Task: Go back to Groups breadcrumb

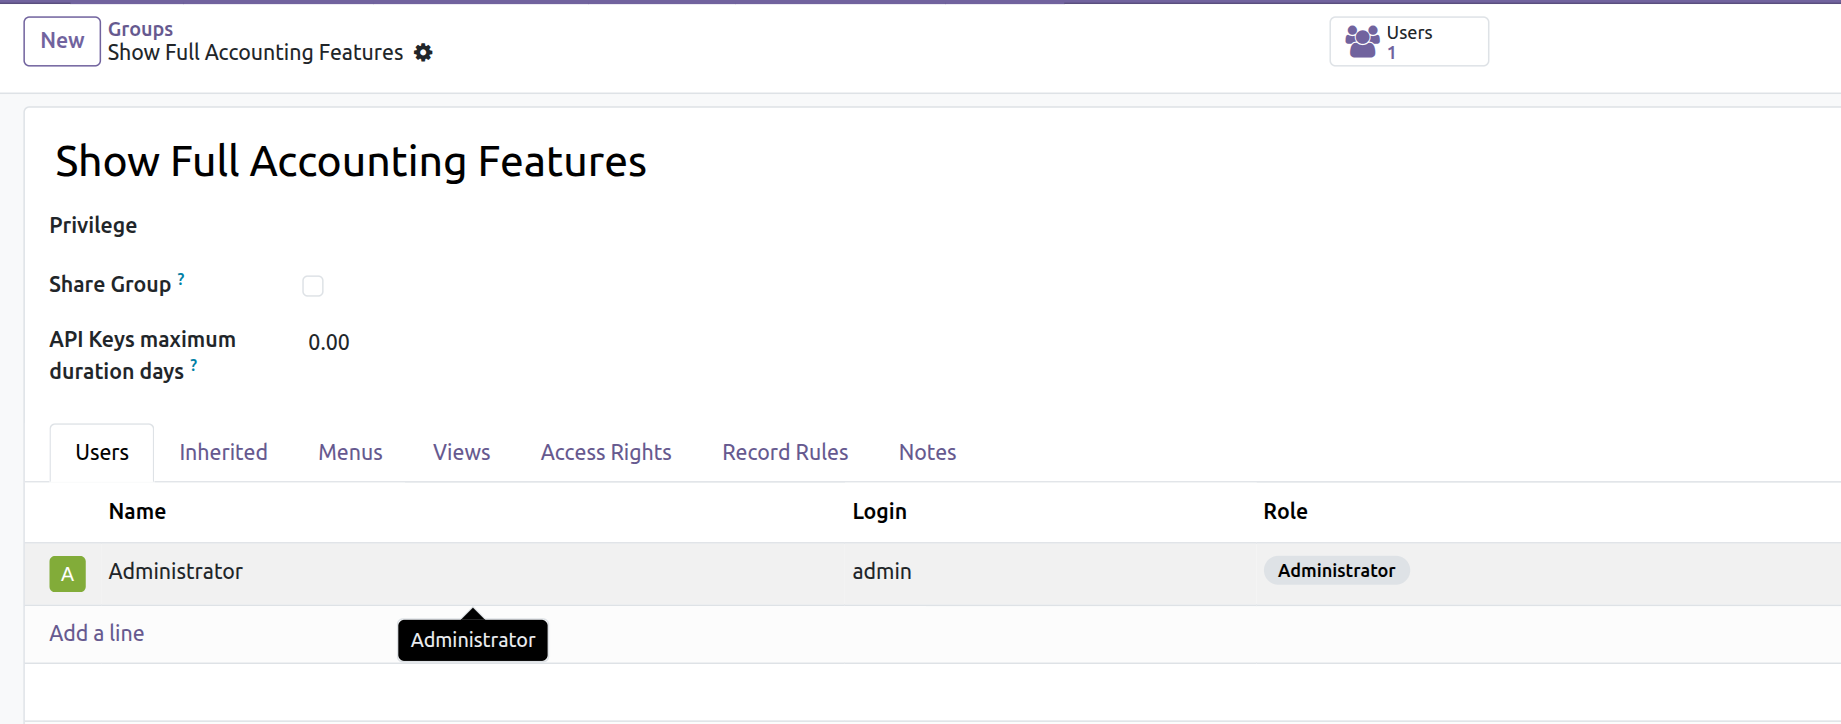Action: pyautogui.click(x=140, y=29)
